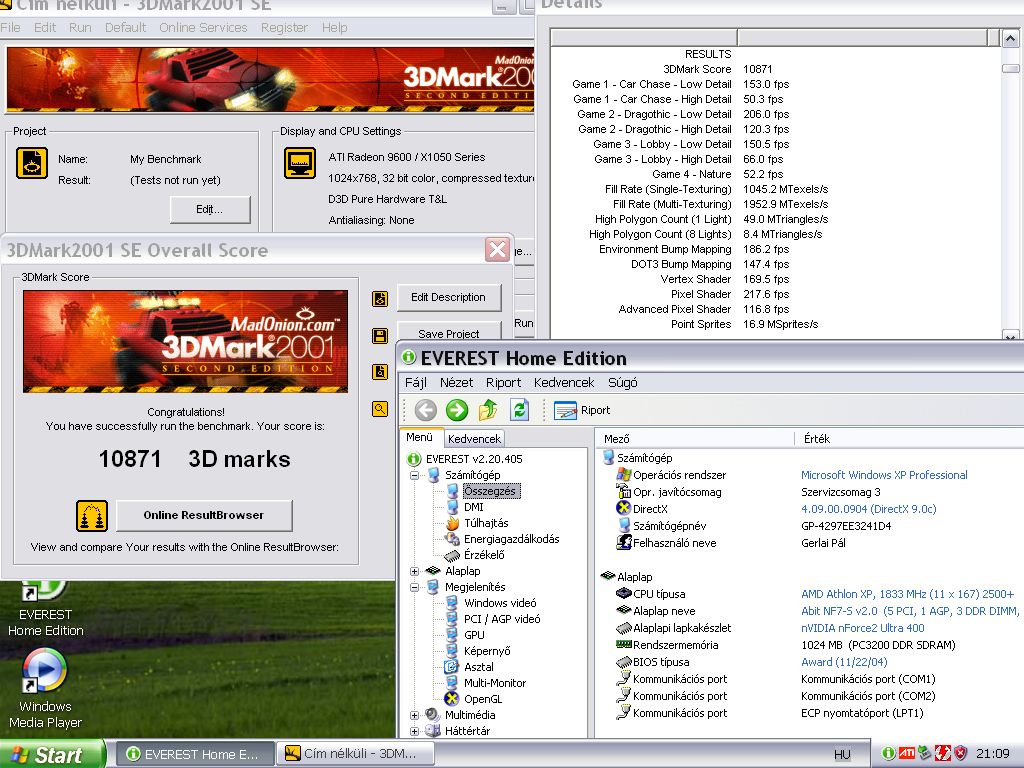Click the EVEREST up-level folder arrow icon
The image size is (1024, 768).
pyautogui.click(x=488, y=410)
